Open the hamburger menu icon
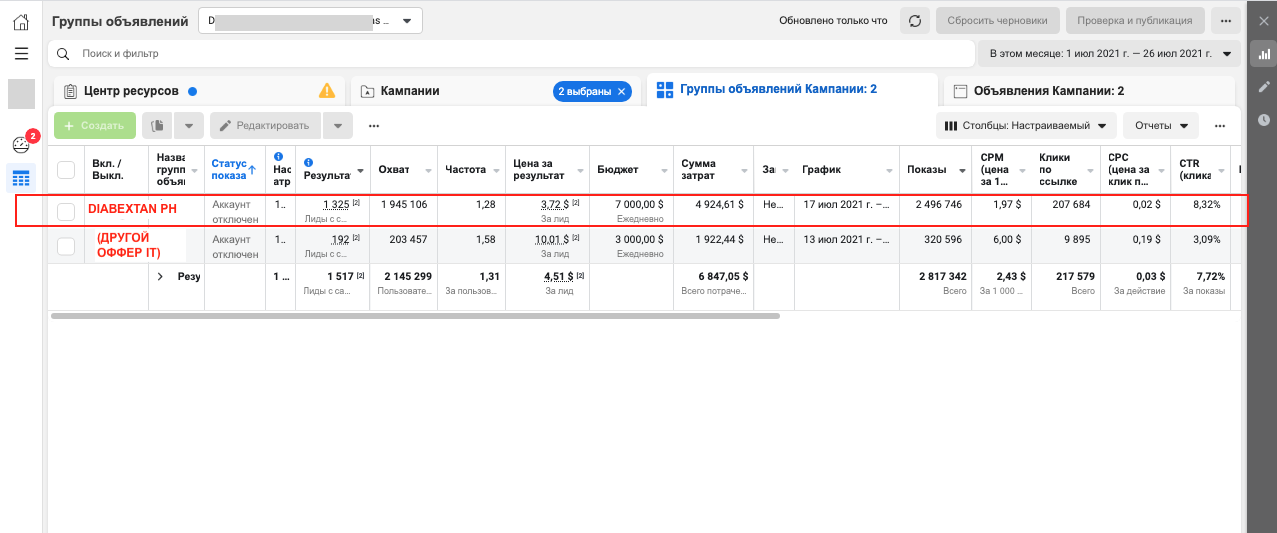This screenshot has width=1277, height=533. 21,53
